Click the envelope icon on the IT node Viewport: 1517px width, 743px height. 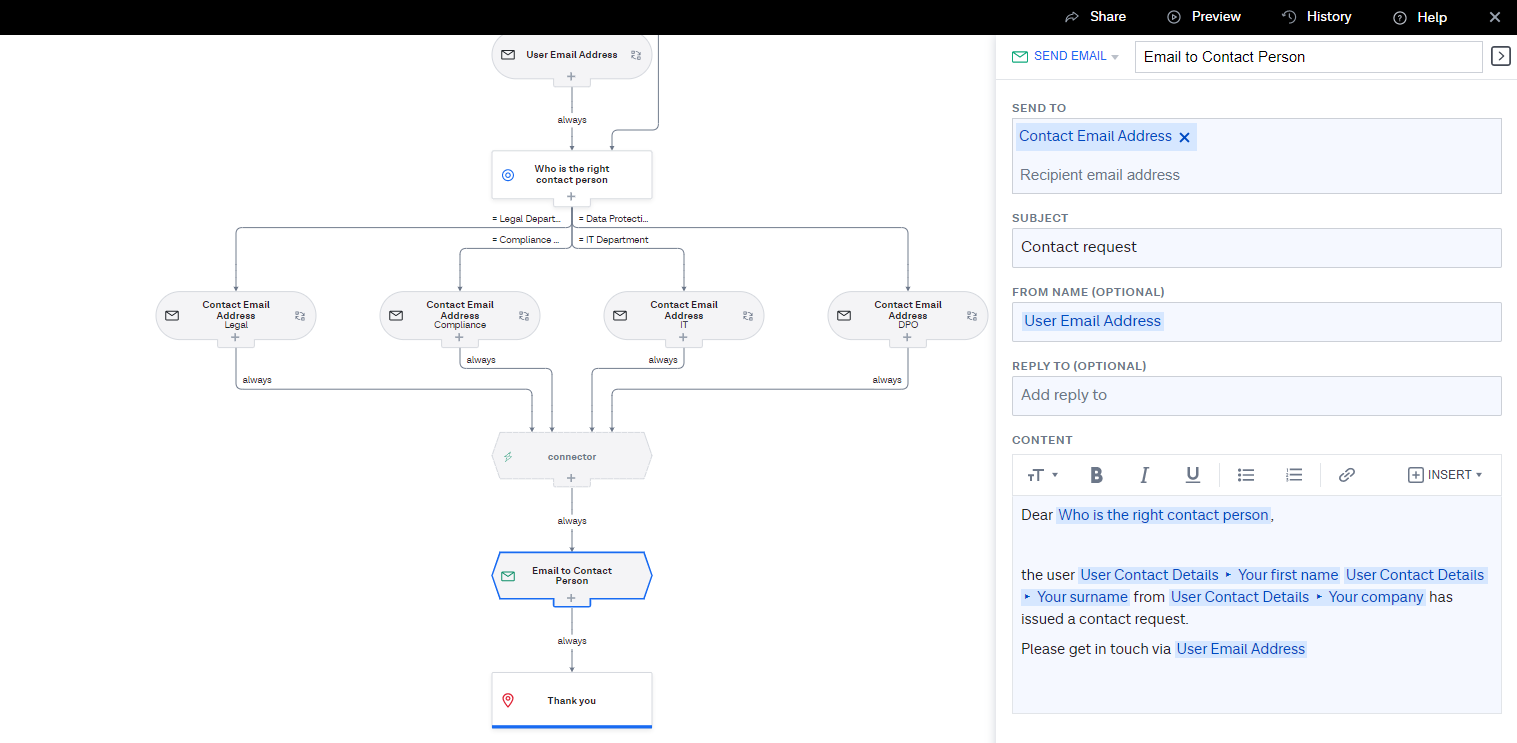(620, 316)
